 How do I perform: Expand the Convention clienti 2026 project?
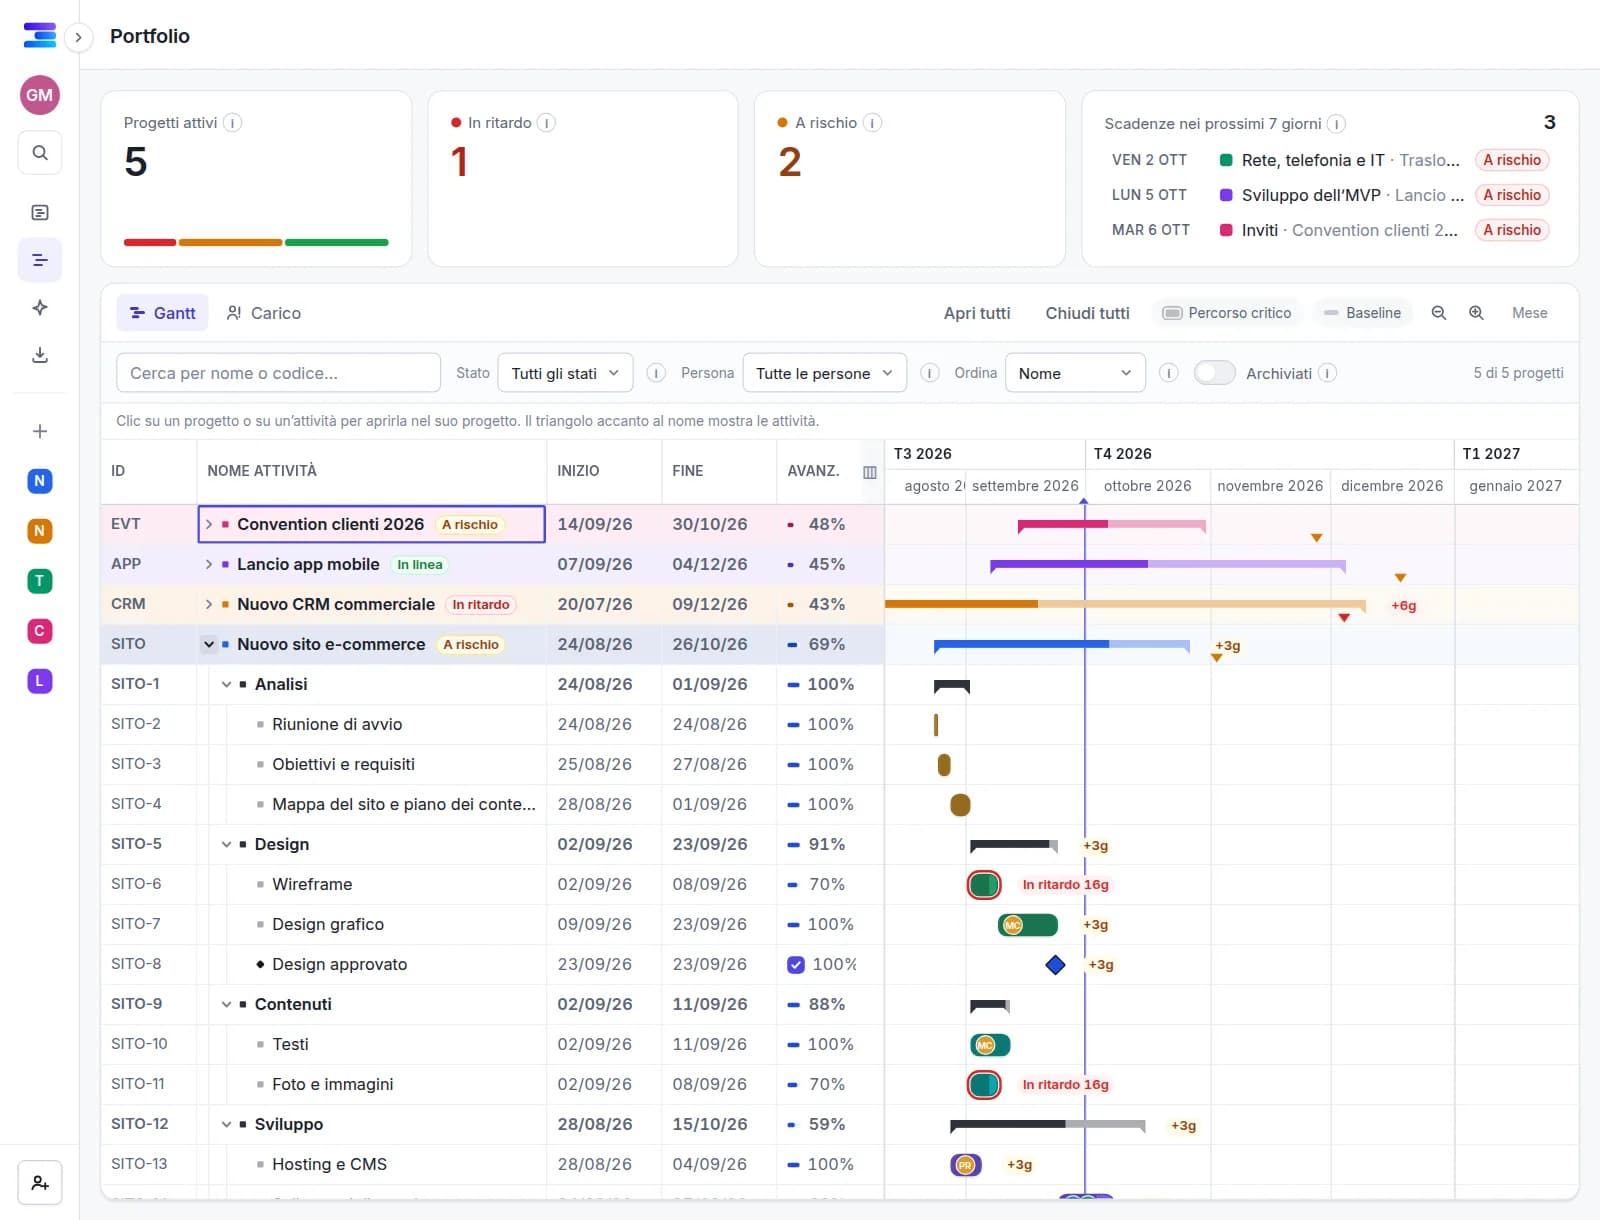click(x=209, y=524)
